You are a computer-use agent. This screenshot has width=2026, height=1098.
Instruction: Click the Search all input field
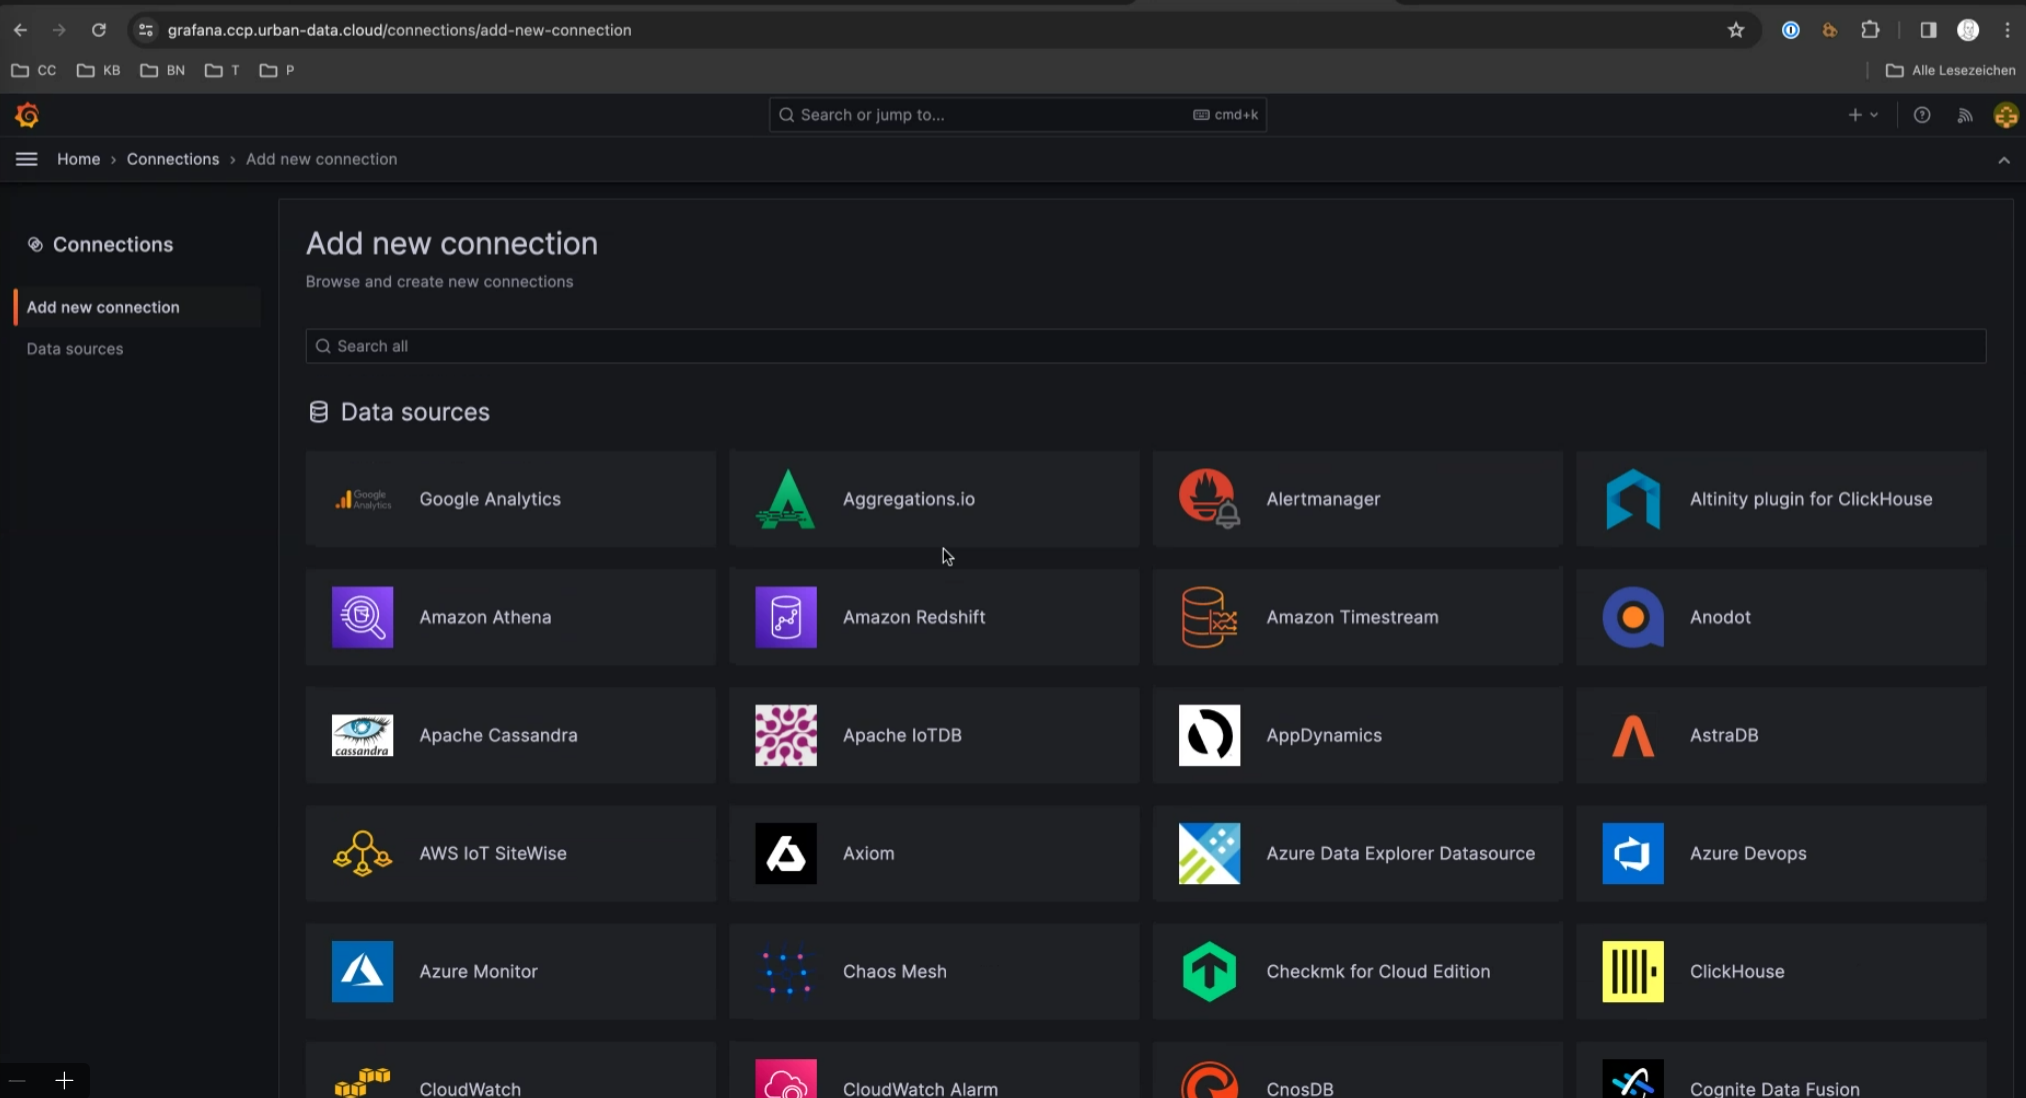1145,346
